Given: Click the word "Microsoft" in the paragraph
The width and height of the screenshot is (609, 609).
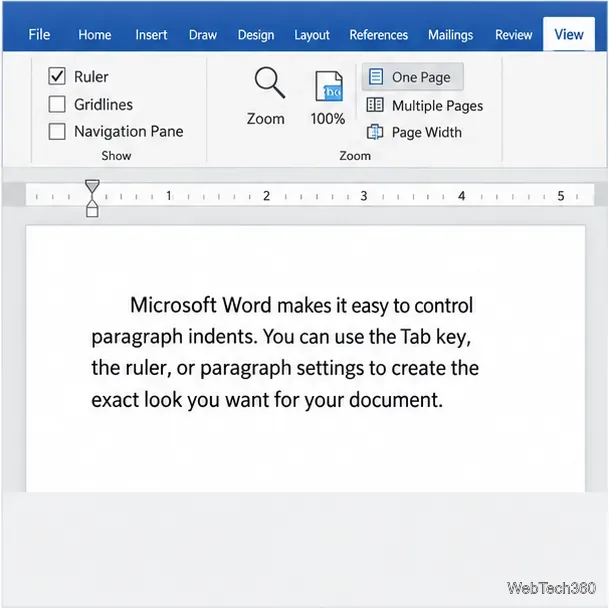Looking at the screenshot, I should (173, 305).
